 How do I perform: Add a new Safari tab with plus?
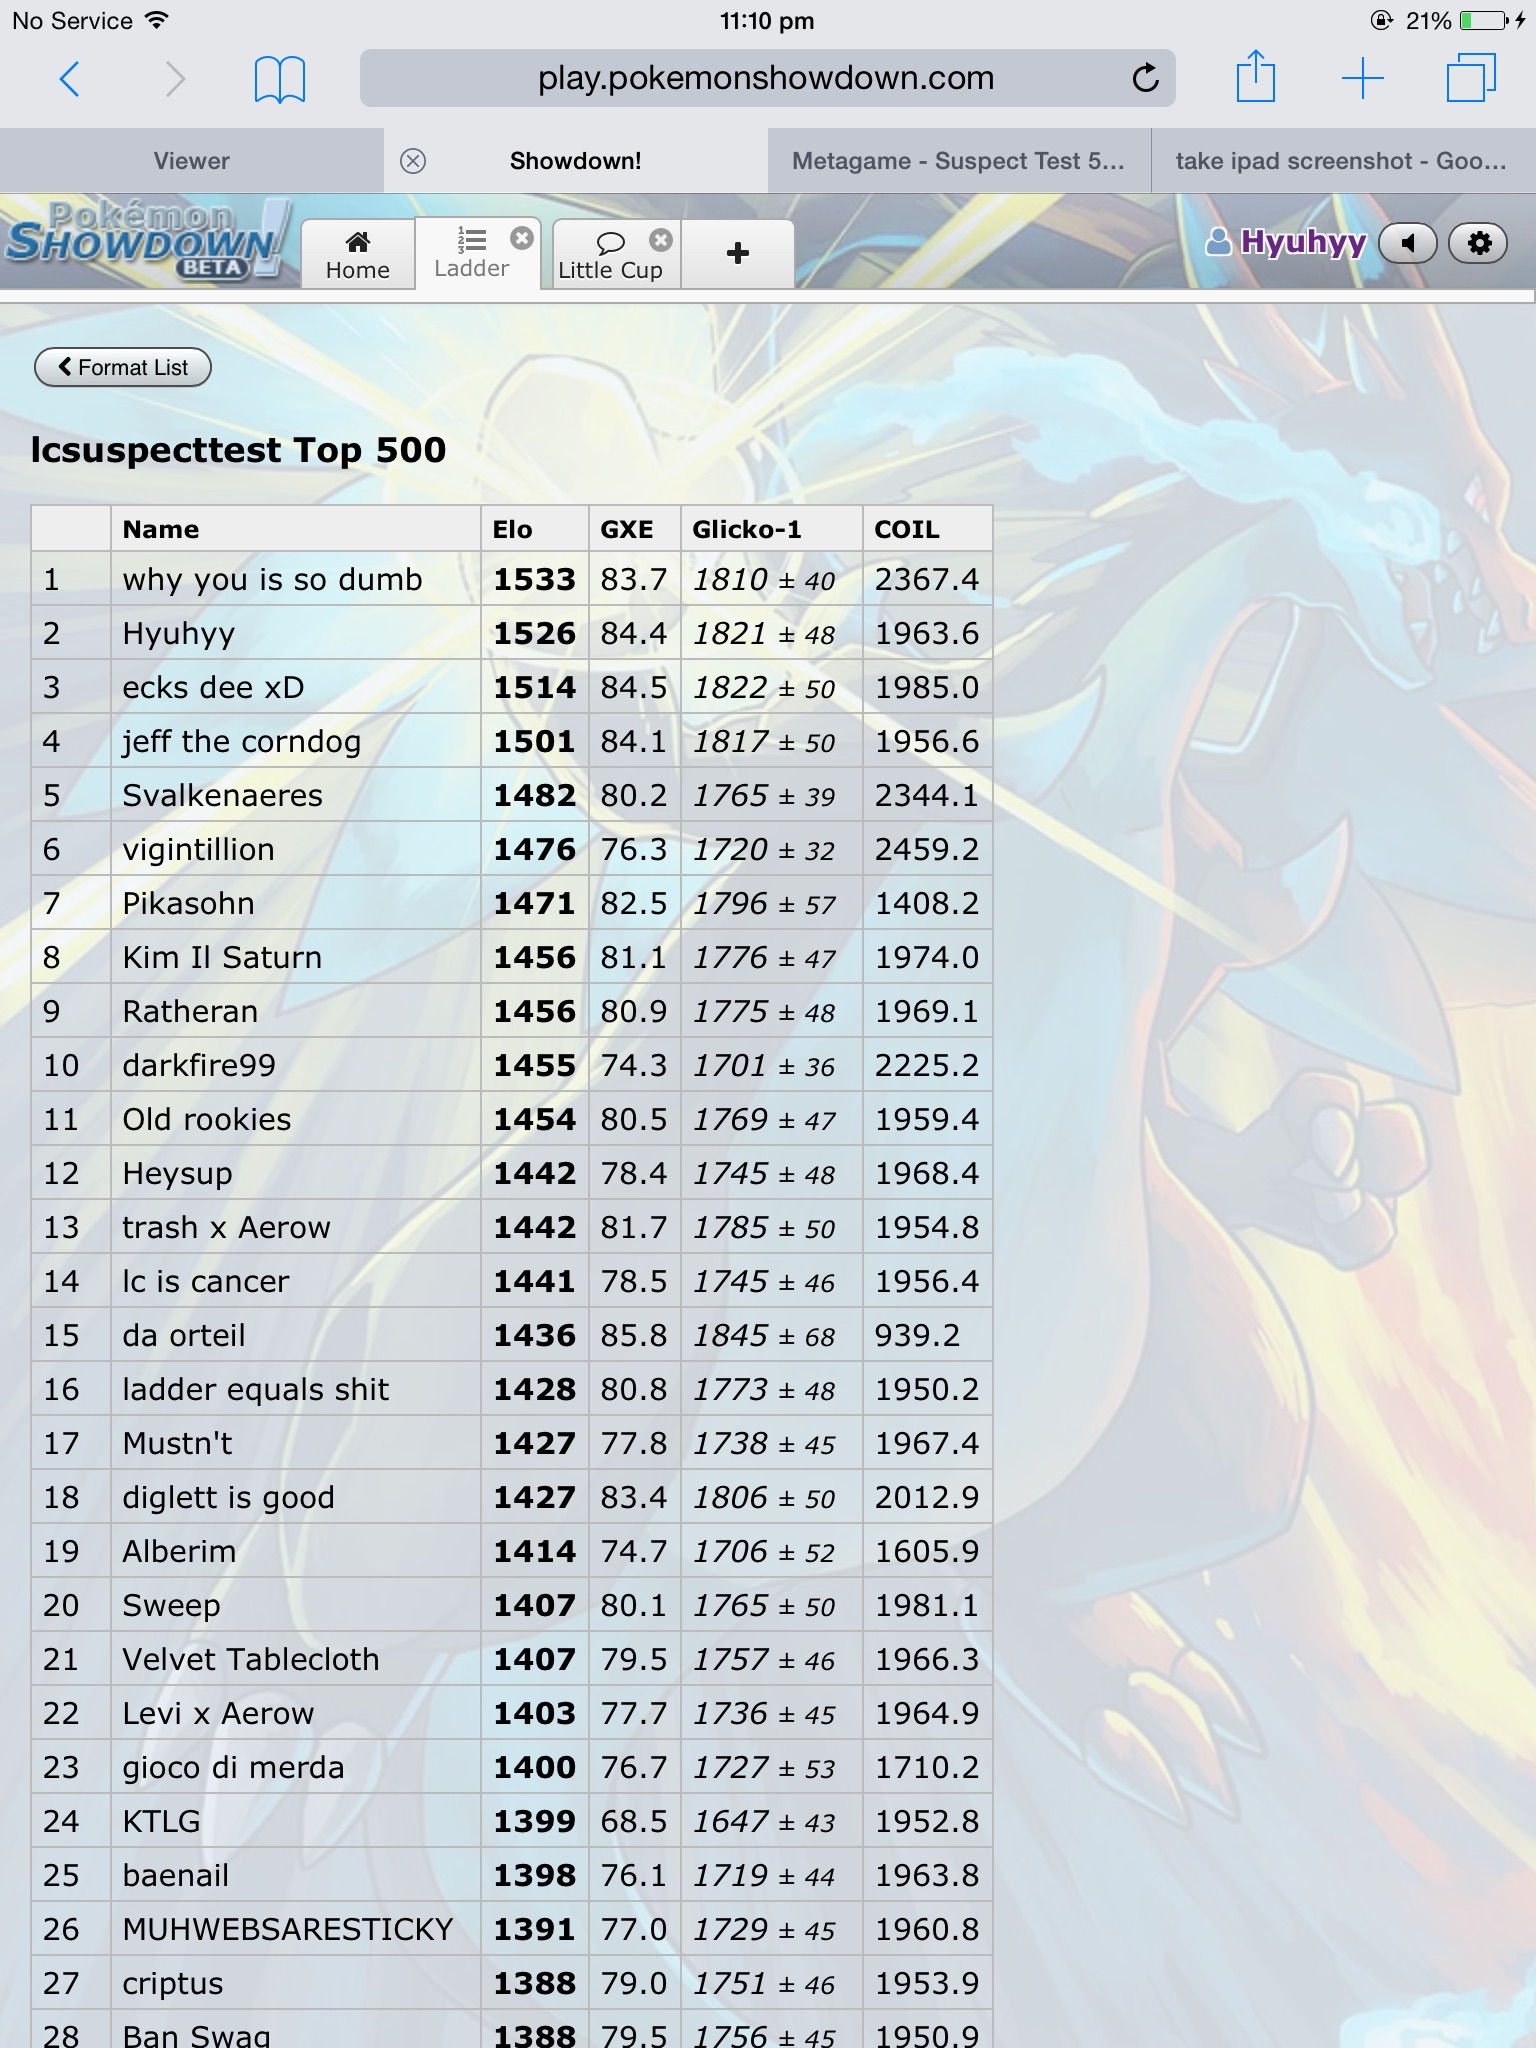click(1363, 78)
